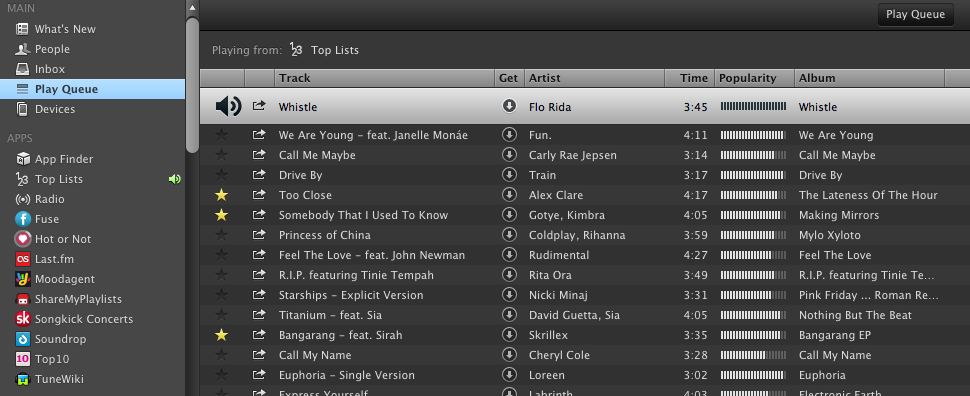Click the Top Lists link after Playing from
Viewport: 970px width, 396px height.
335,50
